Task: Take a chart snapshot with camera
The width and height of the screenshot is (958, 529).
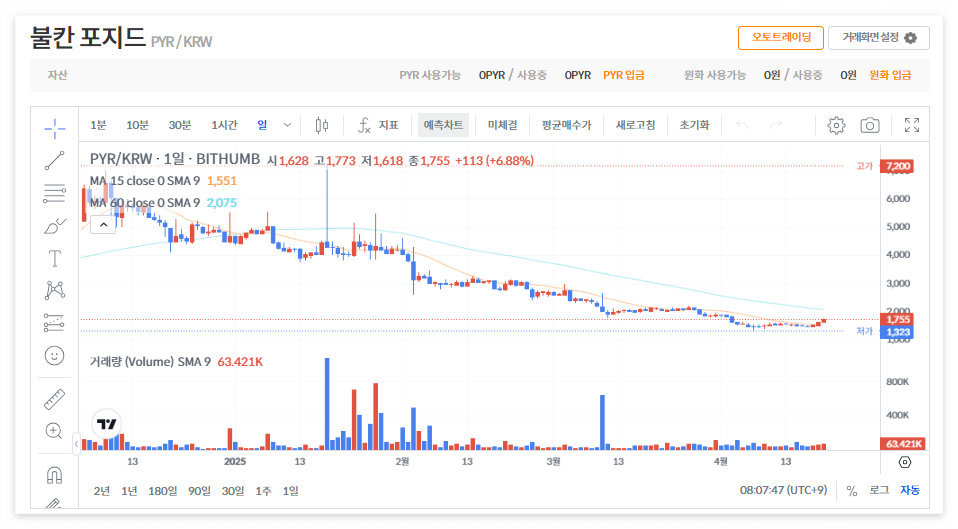Action: [x=869, y=125]
